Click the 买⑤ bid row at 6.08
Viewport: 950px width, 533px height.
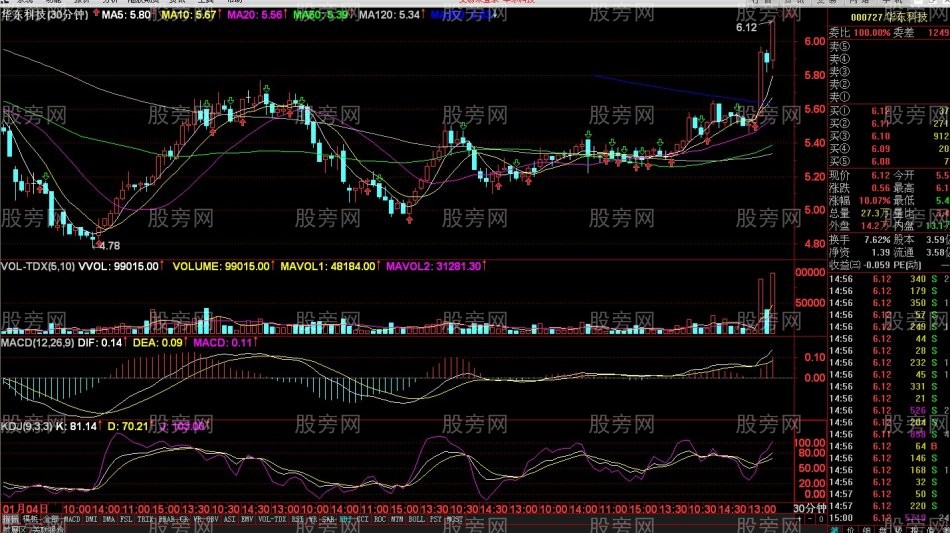888,162
